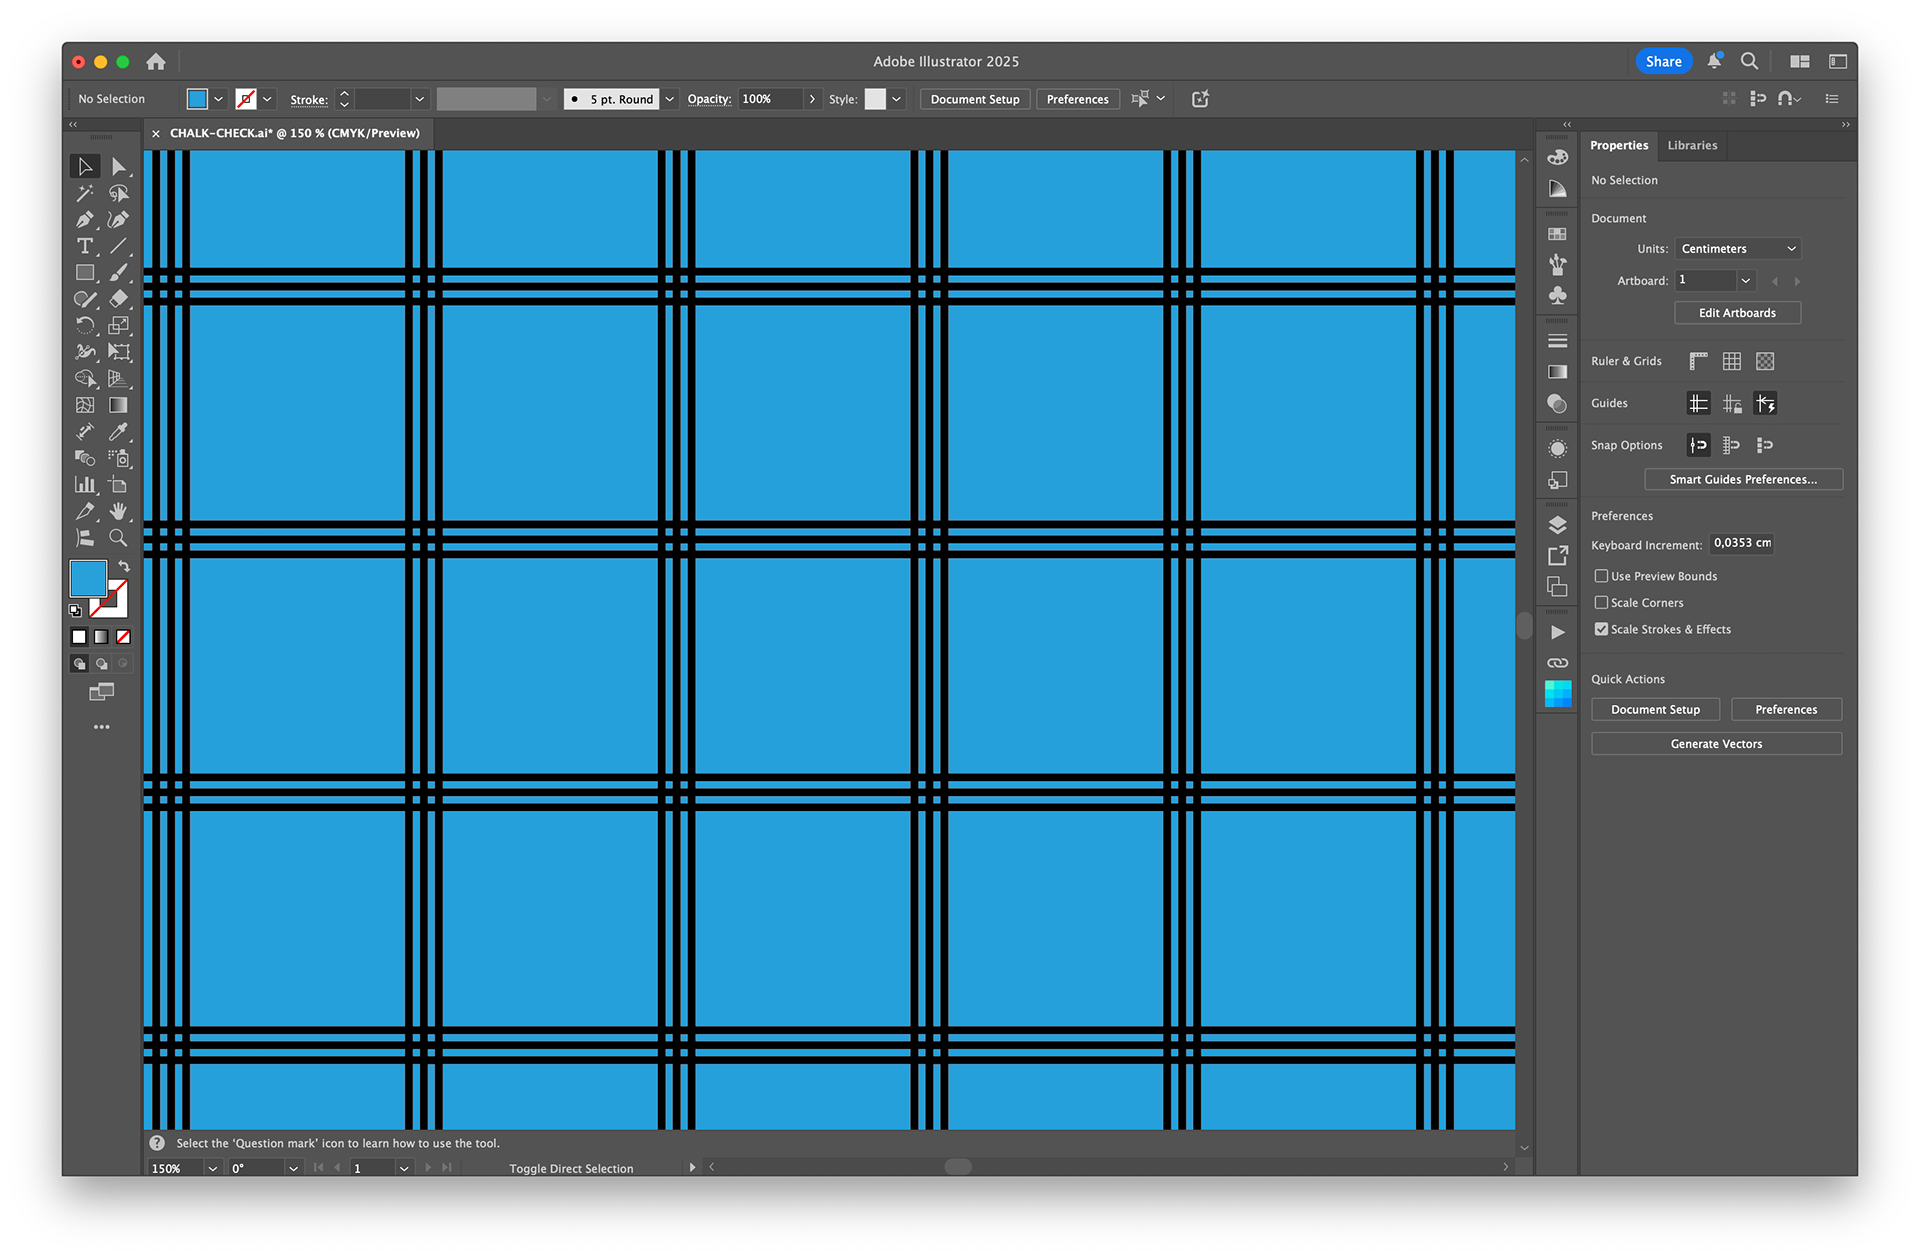Image resolution: width=1920 pixels, height=1258 pixels.
Task: Click the Generate Vectors button
Action: pos(1716,744)
